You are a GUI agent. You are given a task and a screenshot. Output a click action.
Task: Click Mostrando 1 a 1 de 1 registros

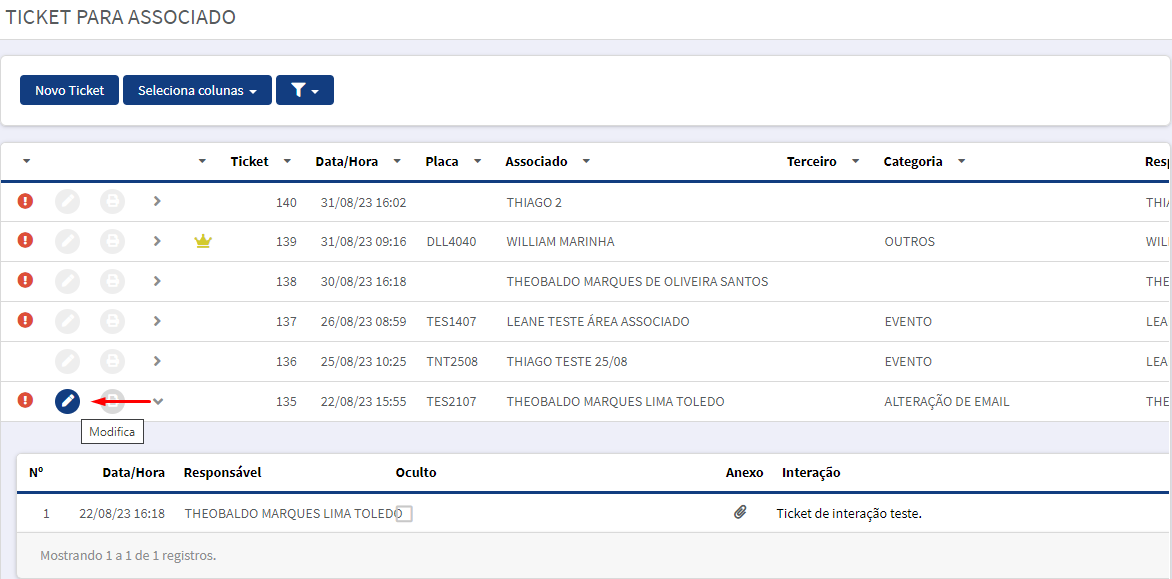(128, 556)
